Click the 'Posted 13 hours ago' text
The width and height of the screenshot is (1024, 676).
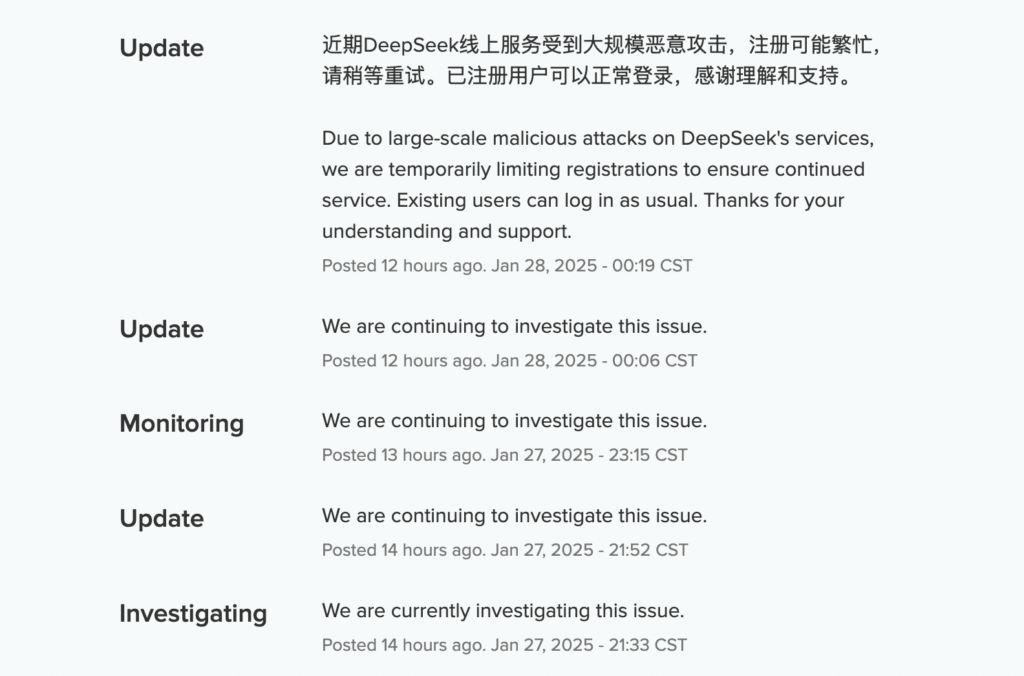pyautogui.click(x=402, y=455)
